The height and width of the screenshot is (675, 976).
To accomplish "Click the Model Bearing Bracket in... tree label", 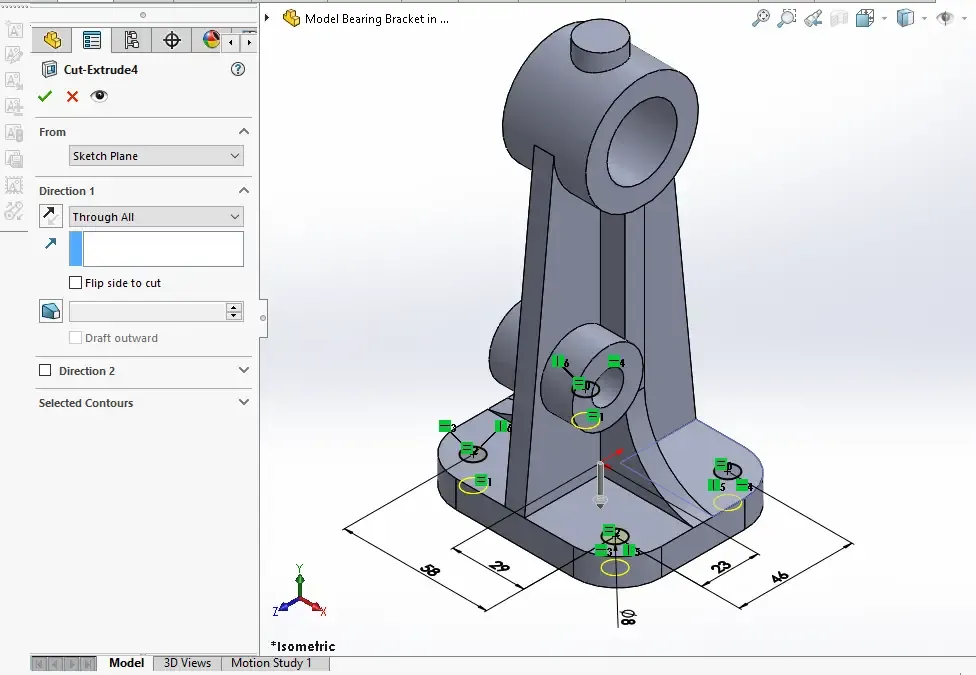I will [377, 19].
